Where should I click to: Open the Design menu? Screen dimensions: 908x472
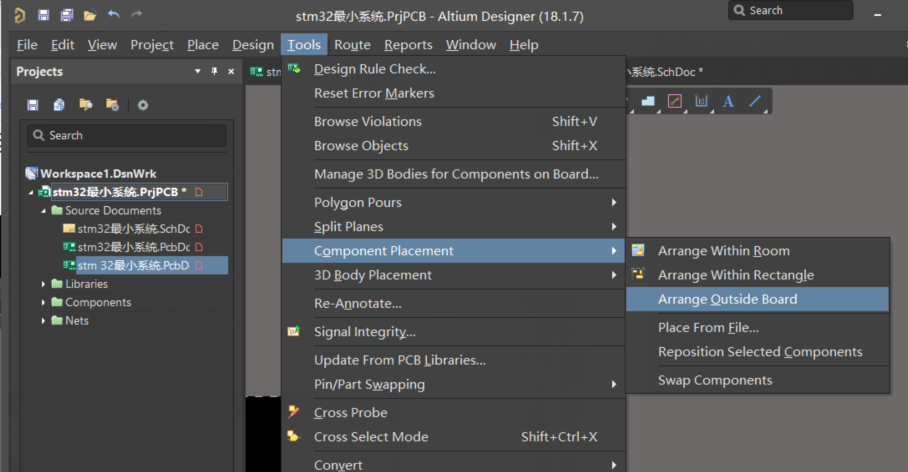coord(253,45)
